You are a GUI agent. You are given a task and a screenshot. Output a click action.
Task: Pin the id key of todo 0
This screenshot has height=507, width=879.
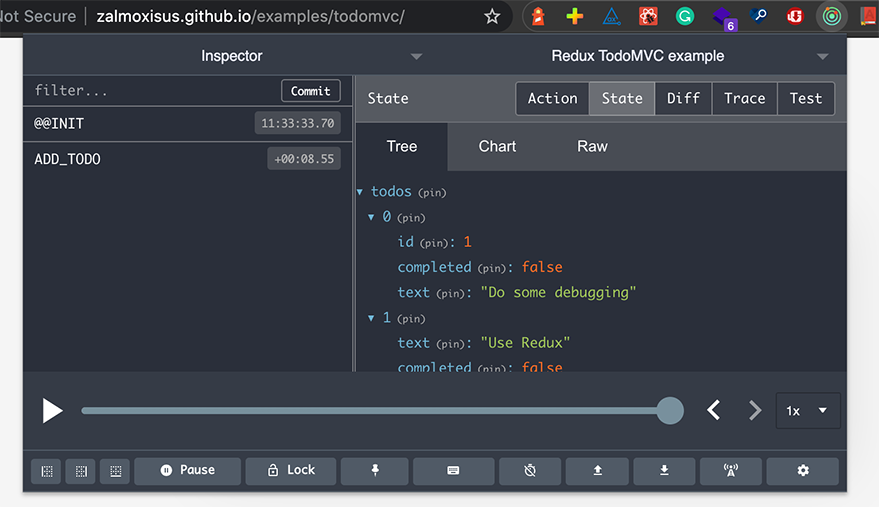point(434,243)
